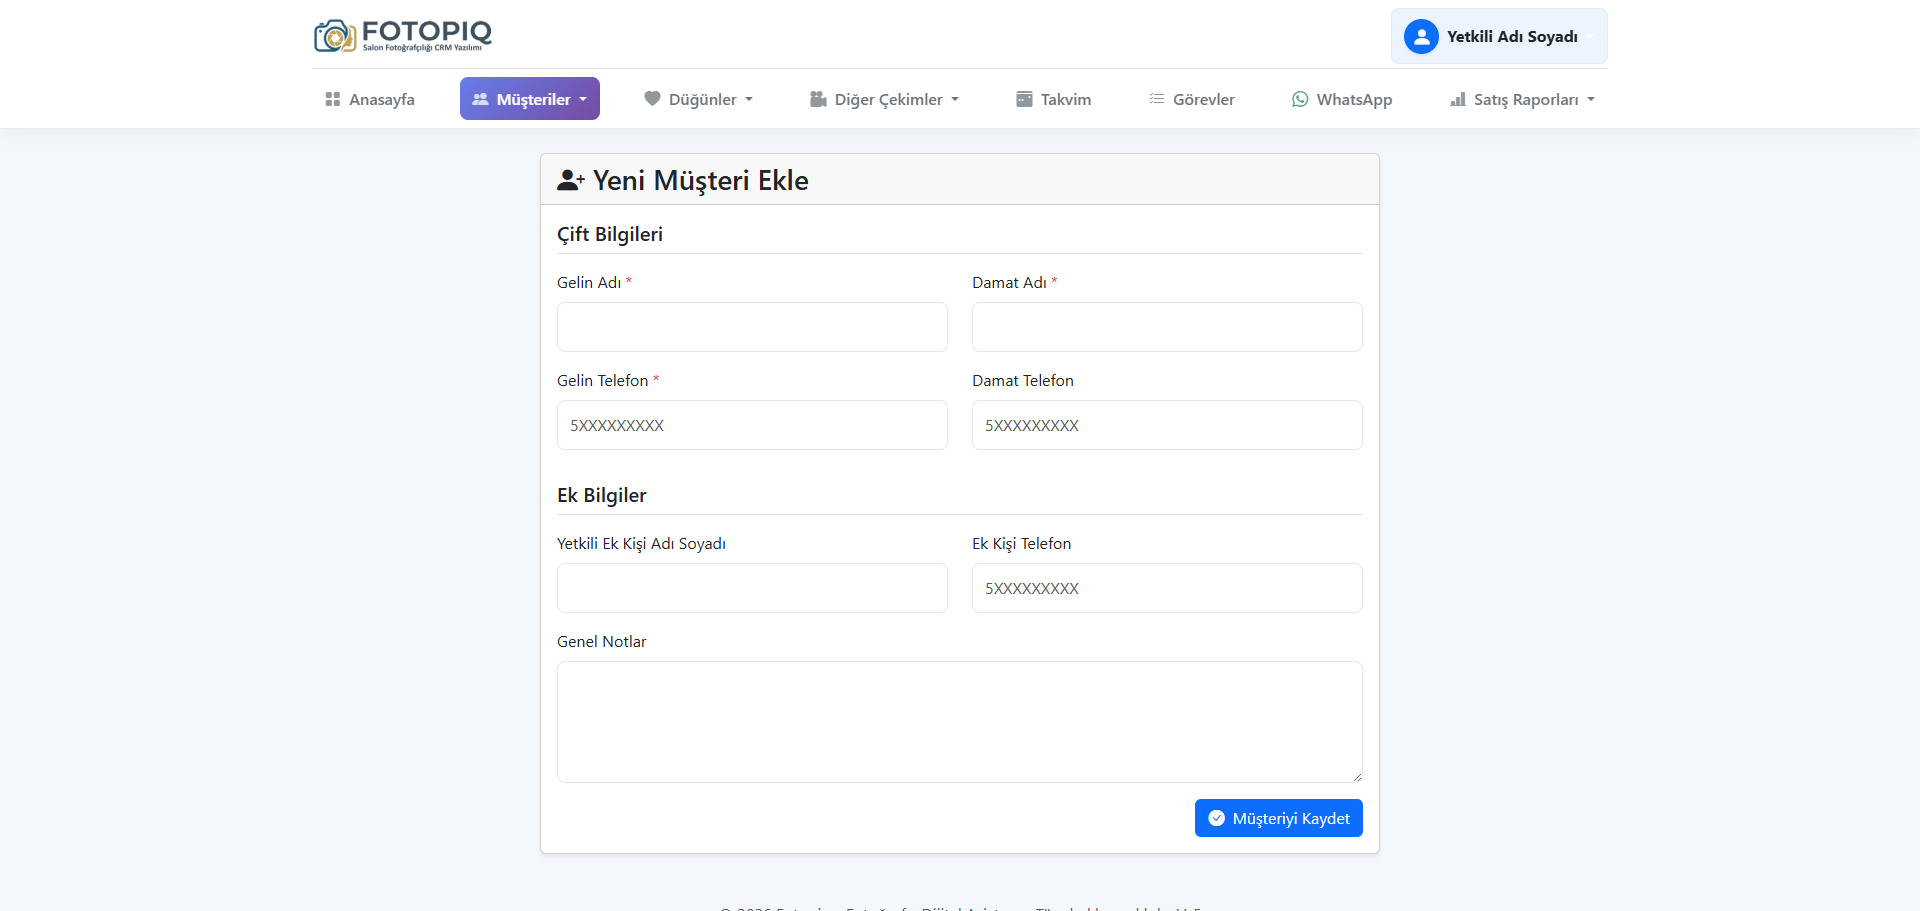The width and height of the screenshot is (1920, 911).
Task: Click into the Damat Adı field
Action: pos(1167,327)
